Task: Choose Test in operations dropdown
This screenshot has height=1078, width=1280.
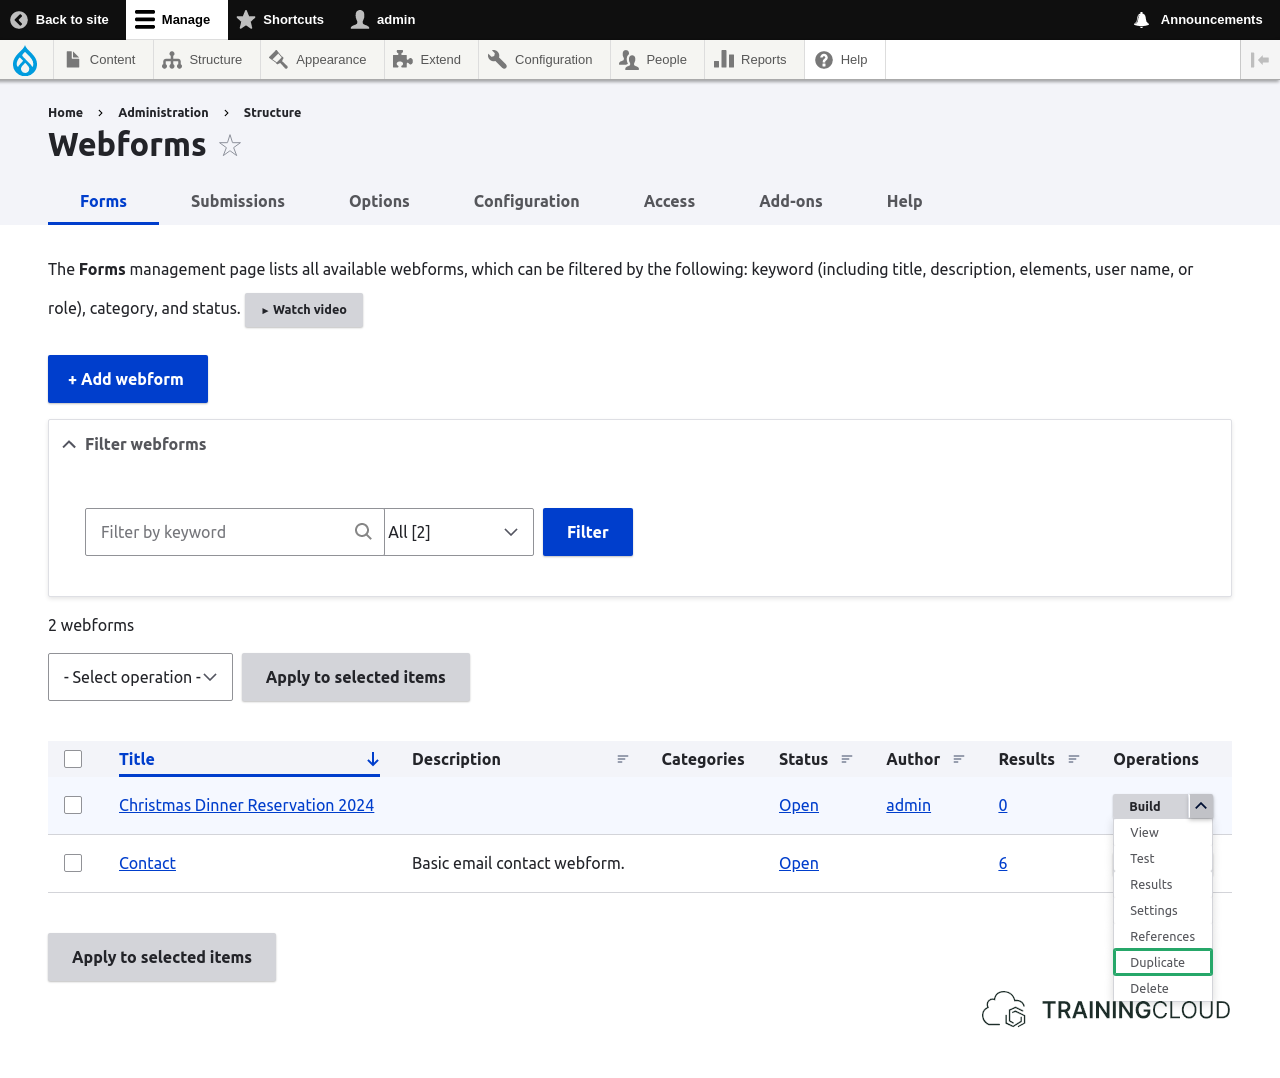Action: coord(1163,858)
